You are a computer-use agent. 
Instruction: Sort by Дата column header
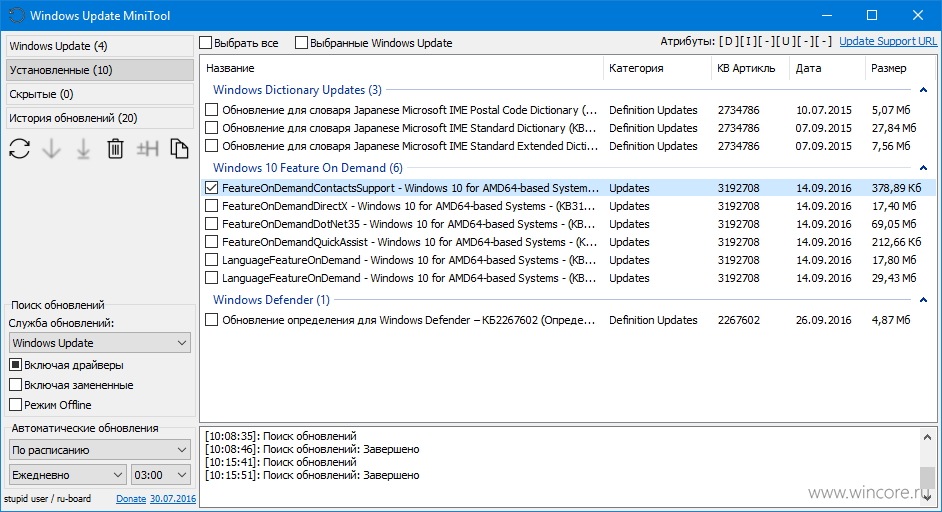(827, 69)
